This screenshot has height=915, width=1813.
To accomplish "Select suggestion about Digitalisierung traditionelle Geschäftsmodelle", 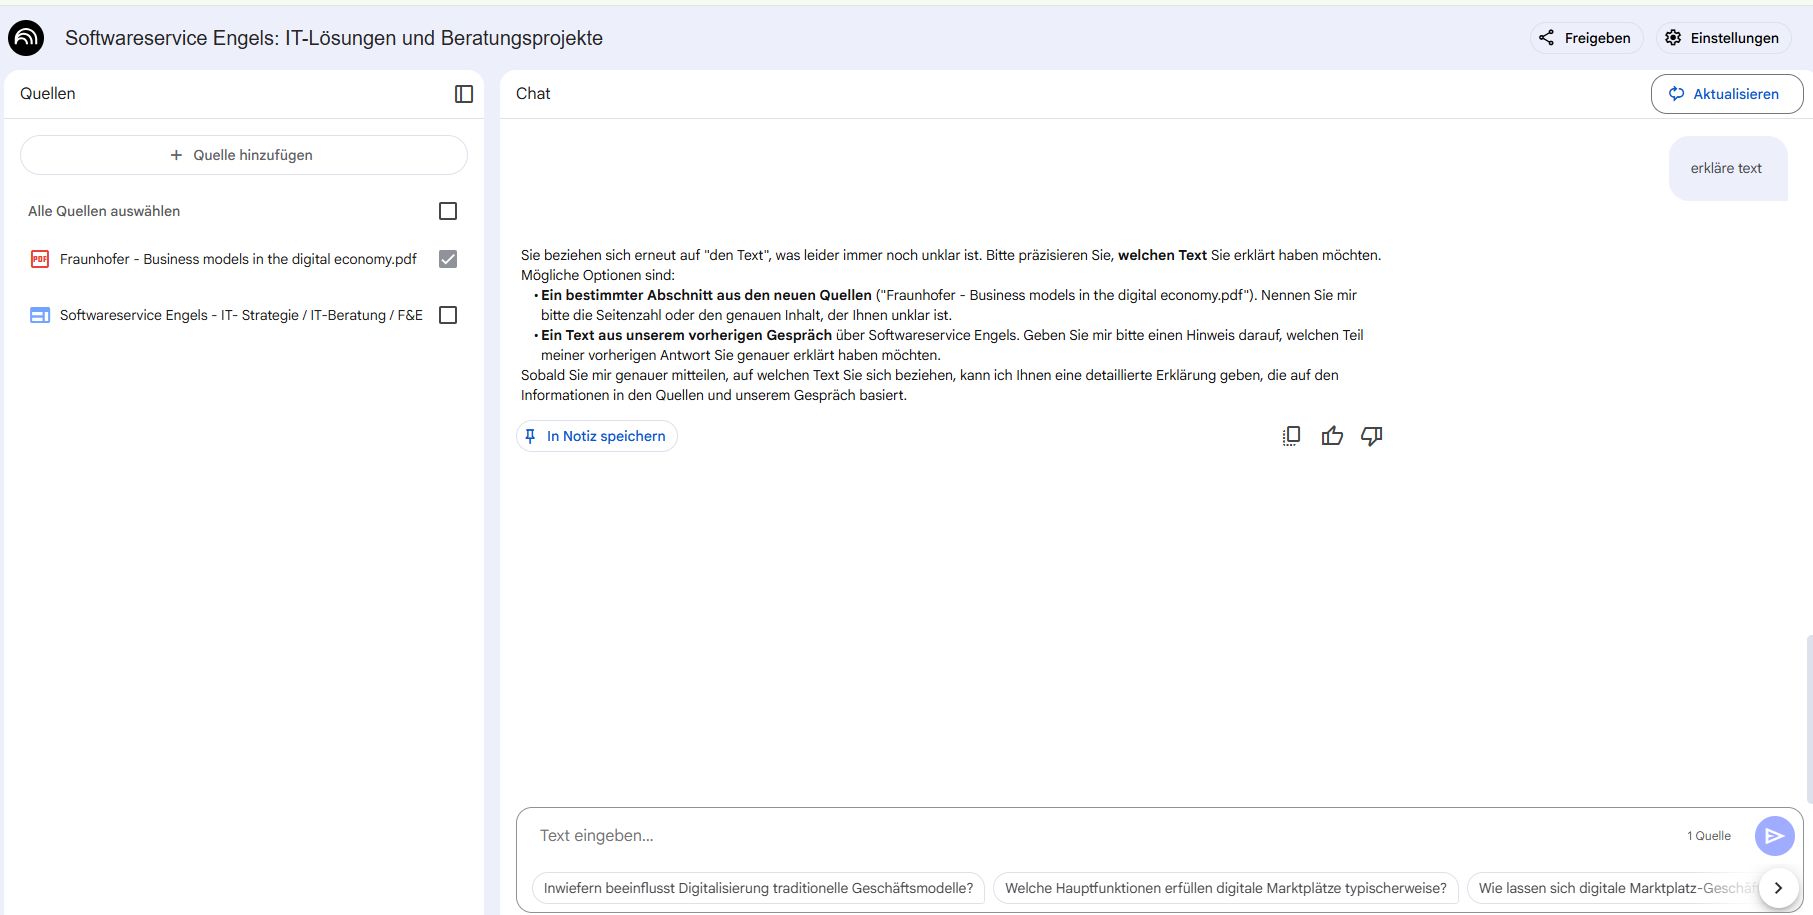I will (x=758, y=888).
